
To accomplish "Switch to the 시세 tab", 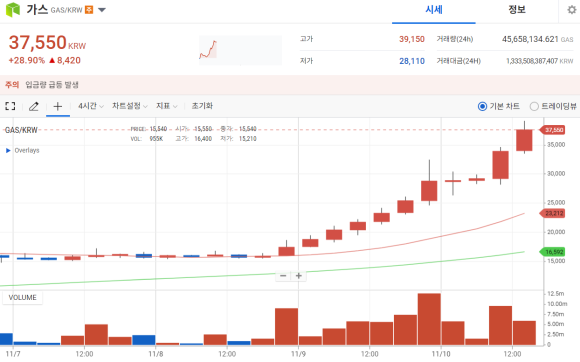I will (x=434, y=10).
